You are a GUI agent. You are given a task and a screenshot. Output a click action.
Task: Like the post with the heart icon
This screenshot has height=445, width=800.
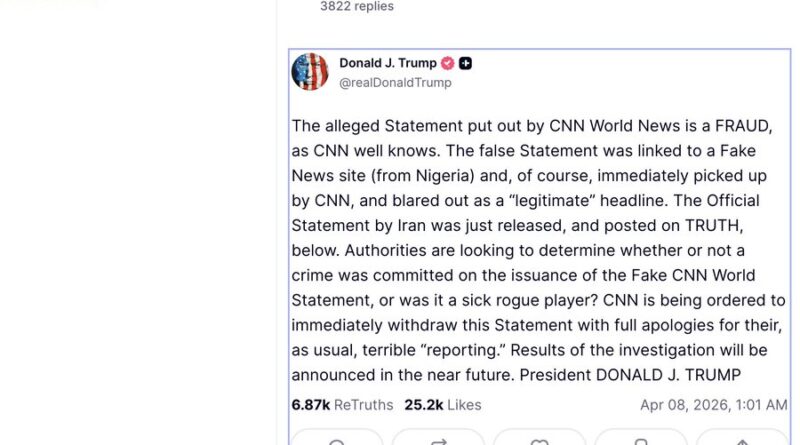coord(539,441)
